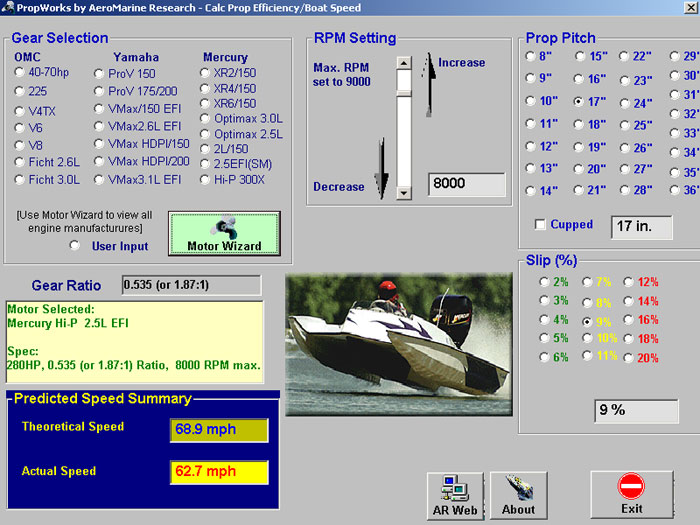This screenshot has height=525, width=700.
Task: Set slip to 12%
Action: (628, 282)
